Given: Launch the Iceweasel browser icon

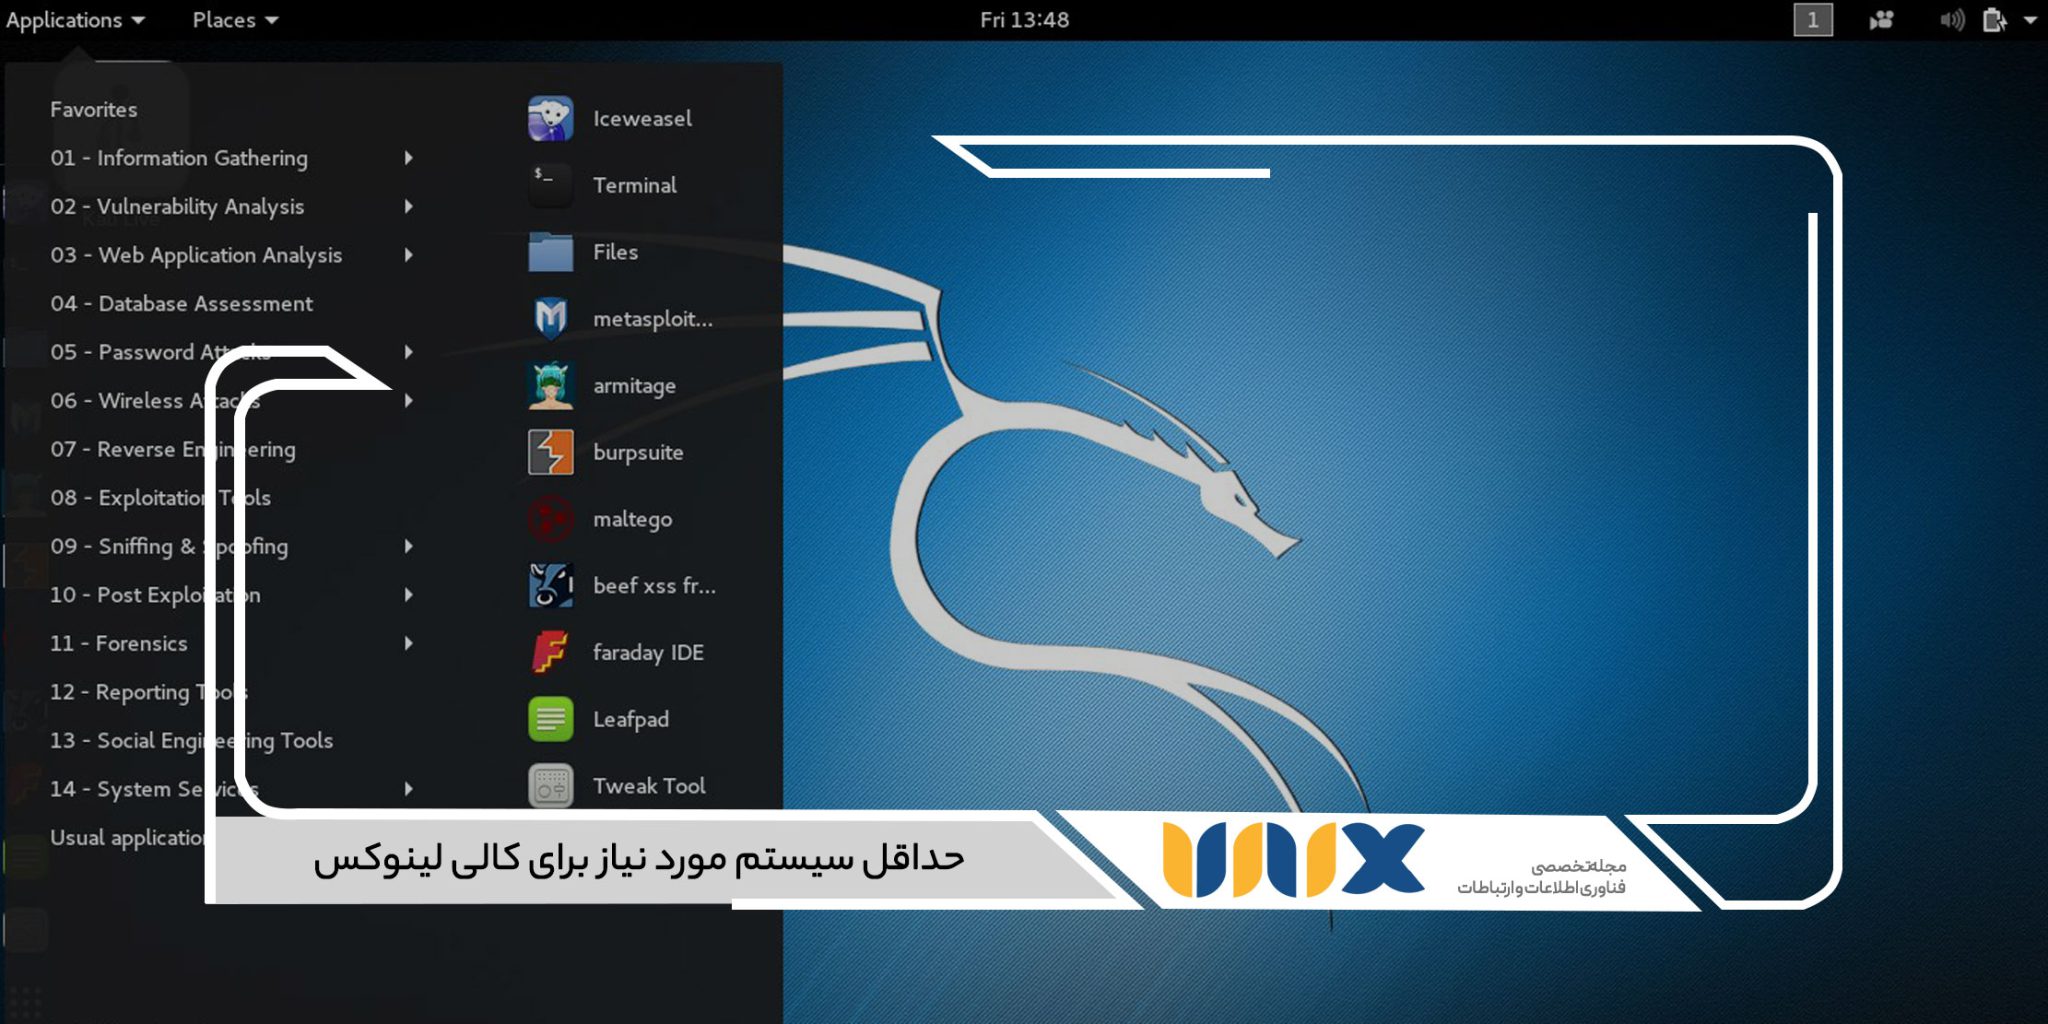Looking at the screenshot, I should pyautogui.click(x=550, y=119).
